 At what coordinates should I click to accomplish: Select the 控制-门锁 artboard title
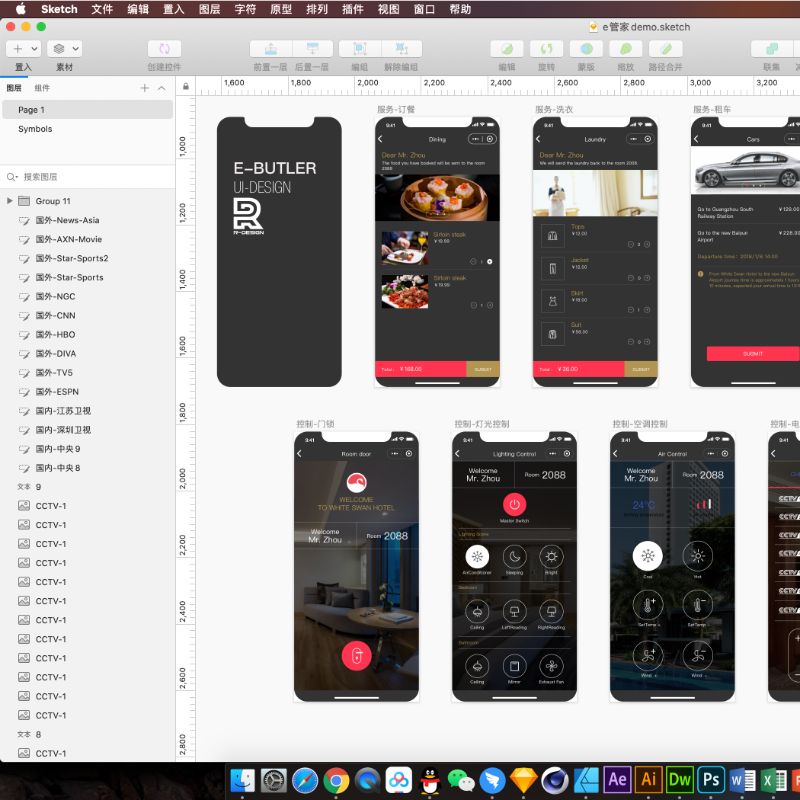[315, 424]
